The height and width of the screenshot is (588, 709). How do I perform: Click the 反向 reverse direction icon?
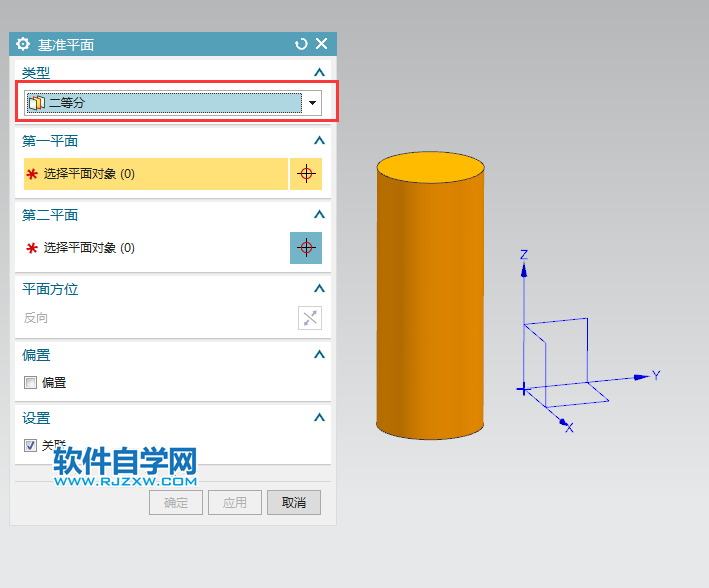point(310,318)
